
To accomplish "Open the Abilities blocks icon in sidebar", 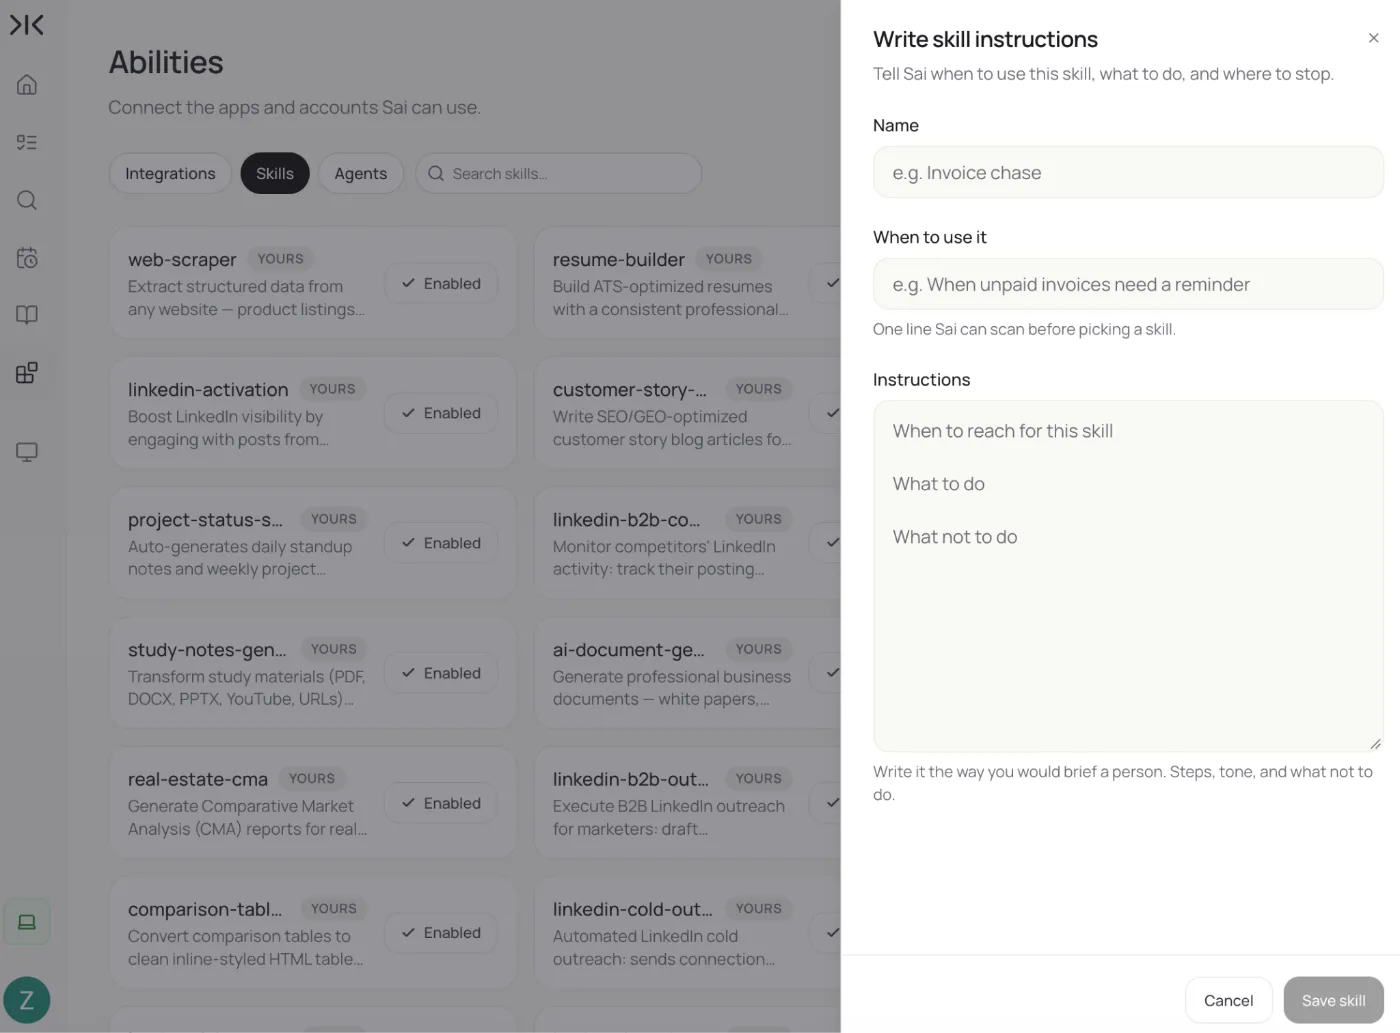I will click(27, 373).
